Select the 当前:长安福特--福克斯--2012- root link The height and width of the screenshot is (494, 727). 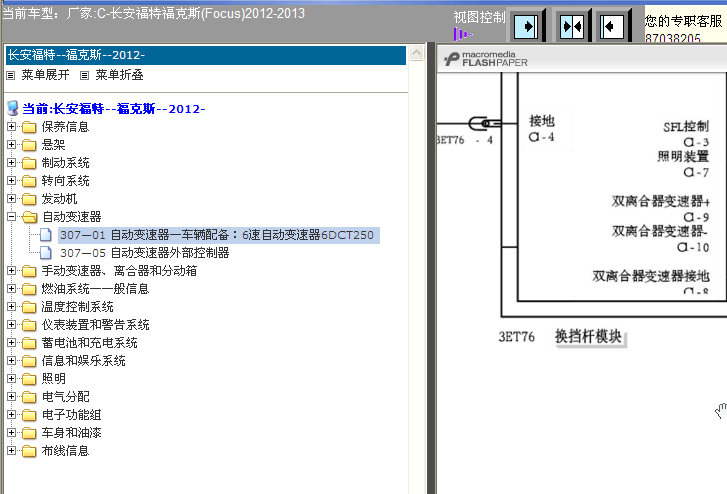(114, 109)
